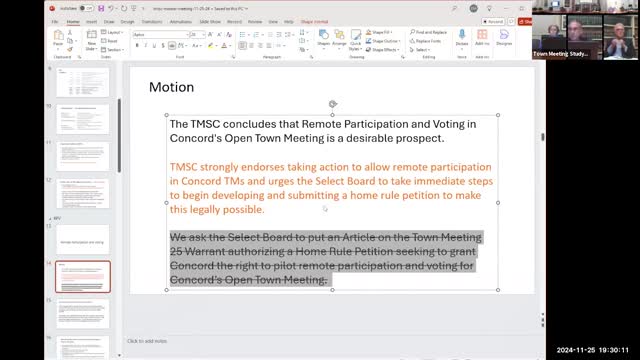The height and width of the screenshot is (360, 640).
Task: Click the red Share button
Action: [x=525, y=22]
